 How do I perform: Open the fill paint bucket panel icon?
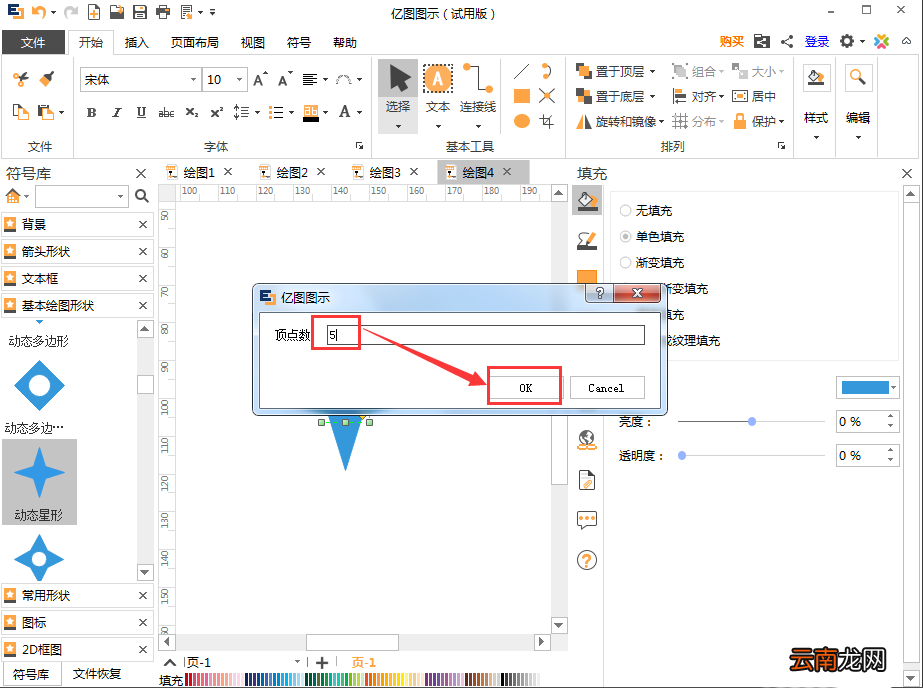(x=587, y=201)
